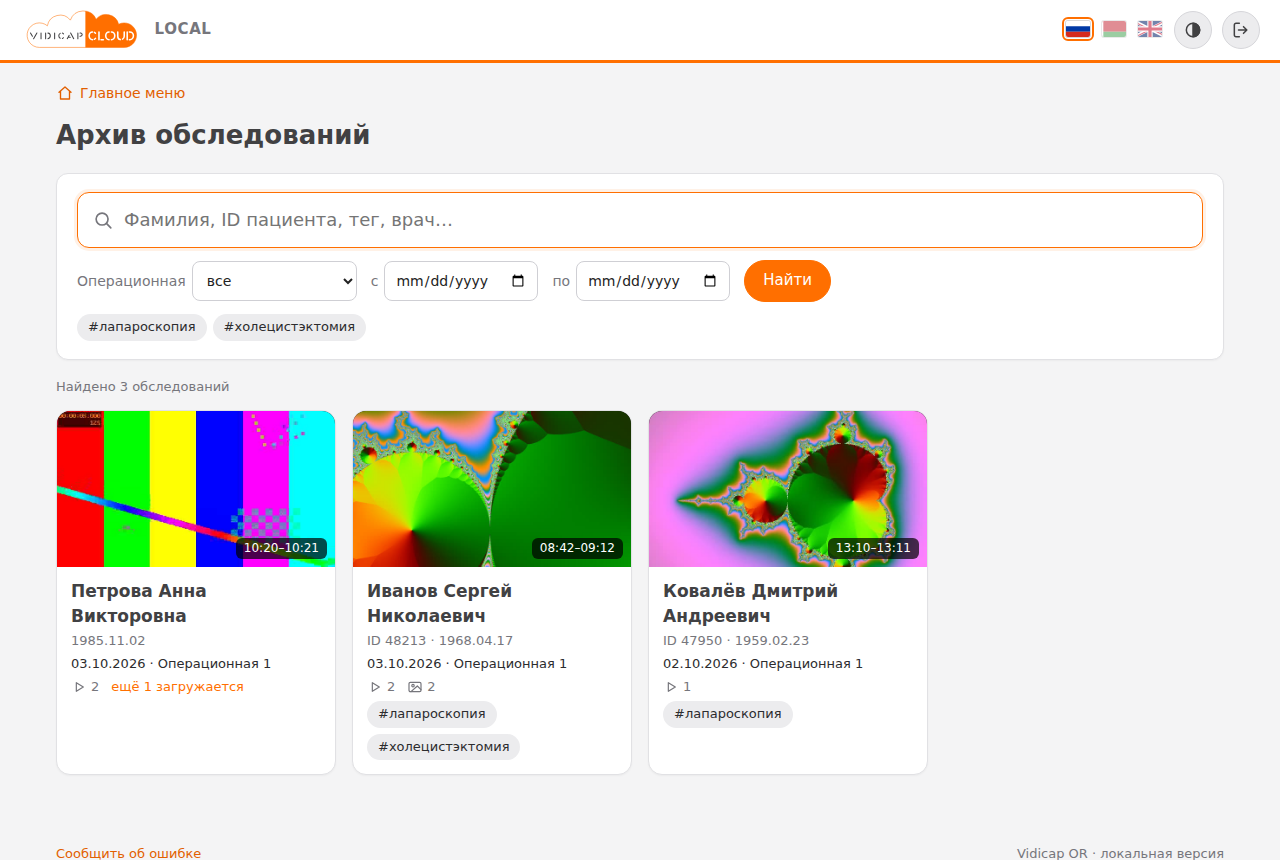Click video count icon on Иванов card
The height and width of the screenshot is (860, 1280).
375,687
